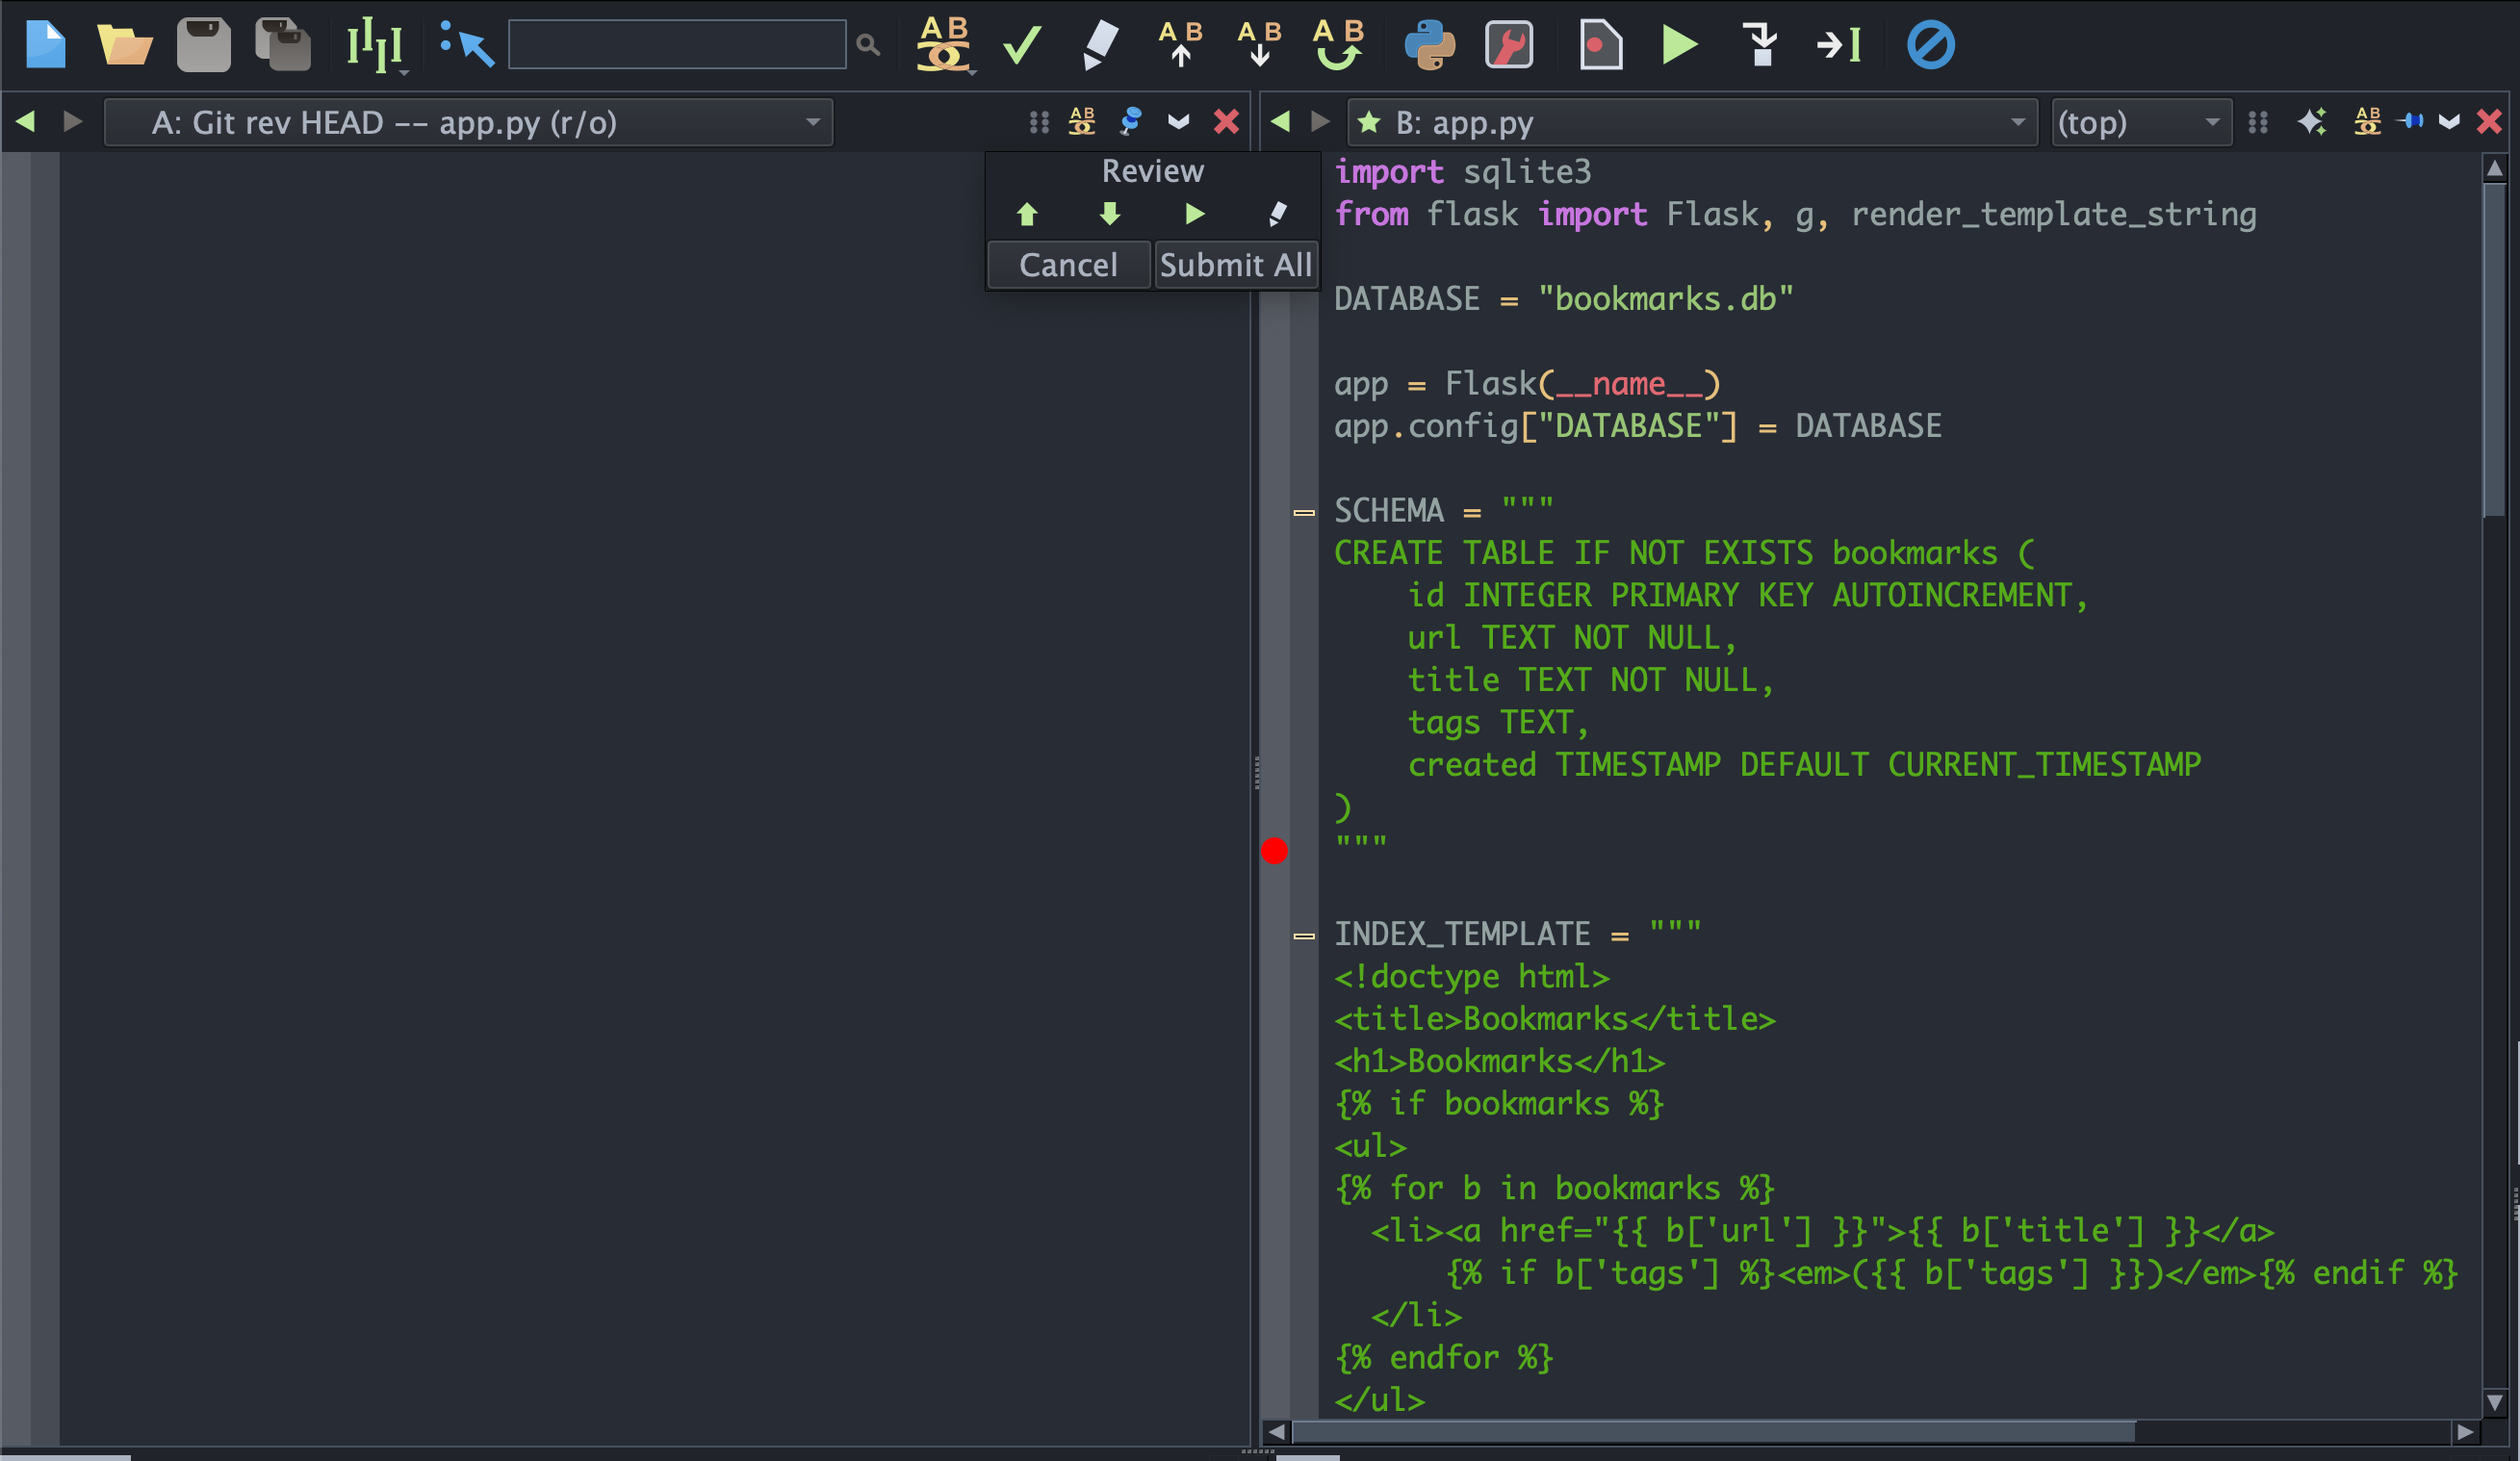Click inside the toolbar search field
Image resolution: width=2520 pixels, height=1461 pixels.
[x=677, y=45]
